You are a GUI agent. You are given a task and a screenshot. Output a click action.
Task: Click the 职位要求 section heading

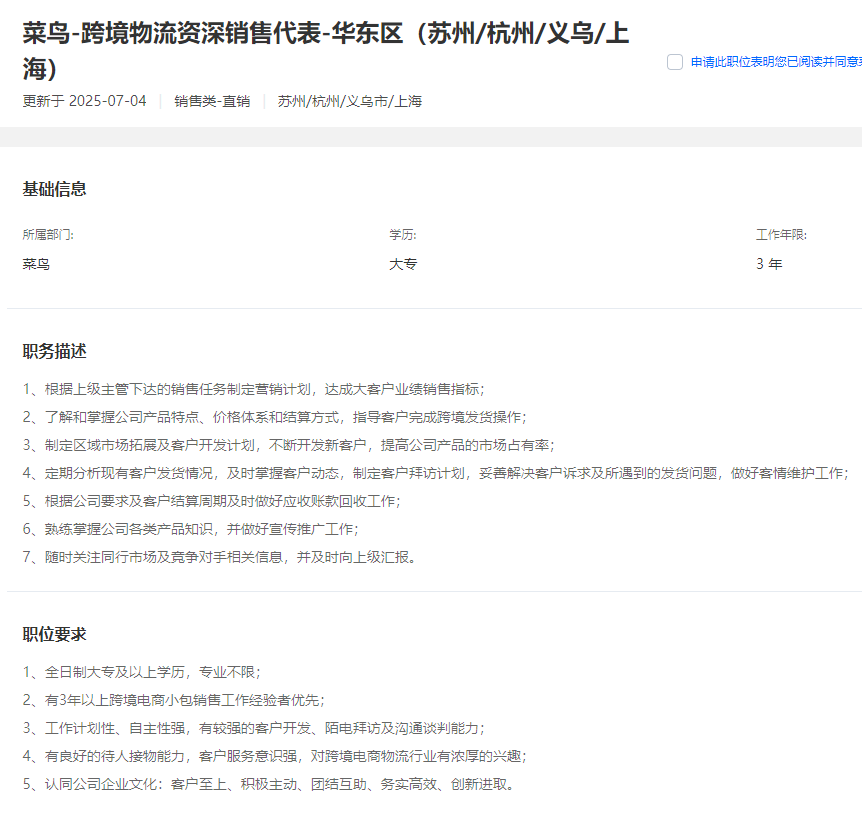pos(54,634)
